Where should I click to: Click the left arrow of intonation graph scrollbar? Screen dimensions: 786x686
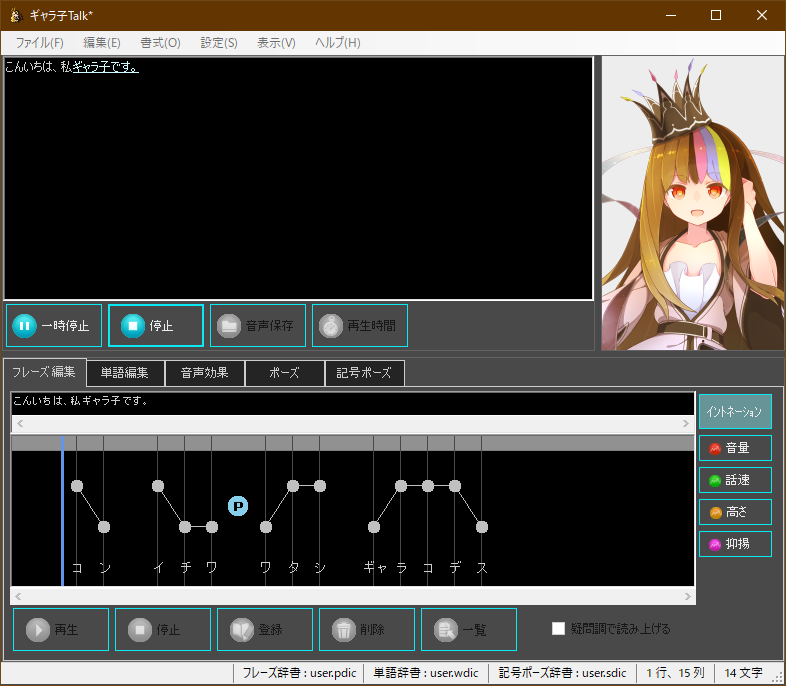pyautogui.click(x=18, y=596)
